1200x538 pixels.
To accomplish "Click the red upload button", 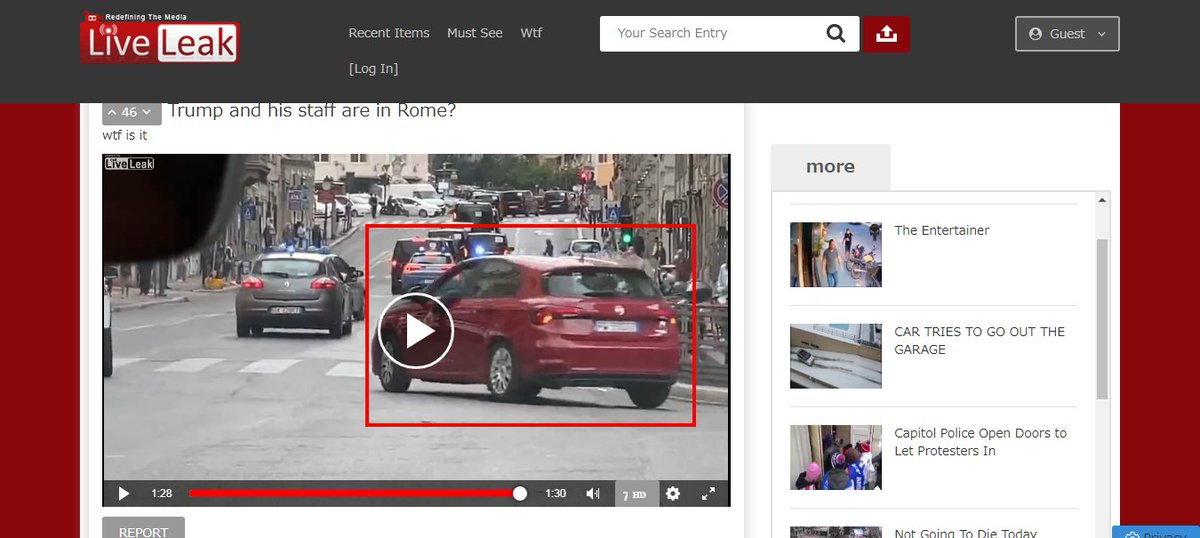I will (886, 33).
